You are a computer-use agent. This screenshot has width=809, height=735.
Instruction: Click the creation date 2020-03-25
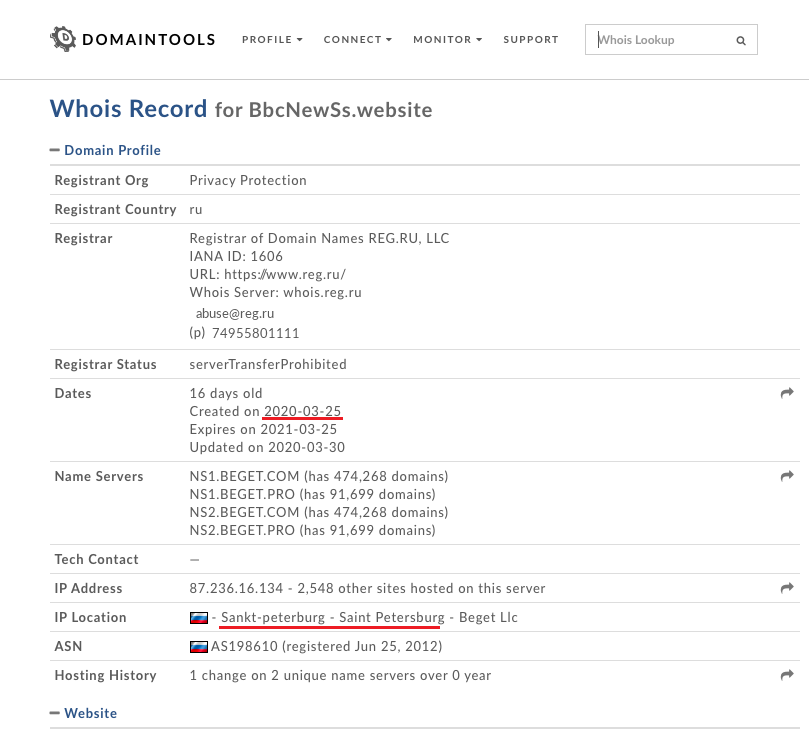click(x=304, y=412)
